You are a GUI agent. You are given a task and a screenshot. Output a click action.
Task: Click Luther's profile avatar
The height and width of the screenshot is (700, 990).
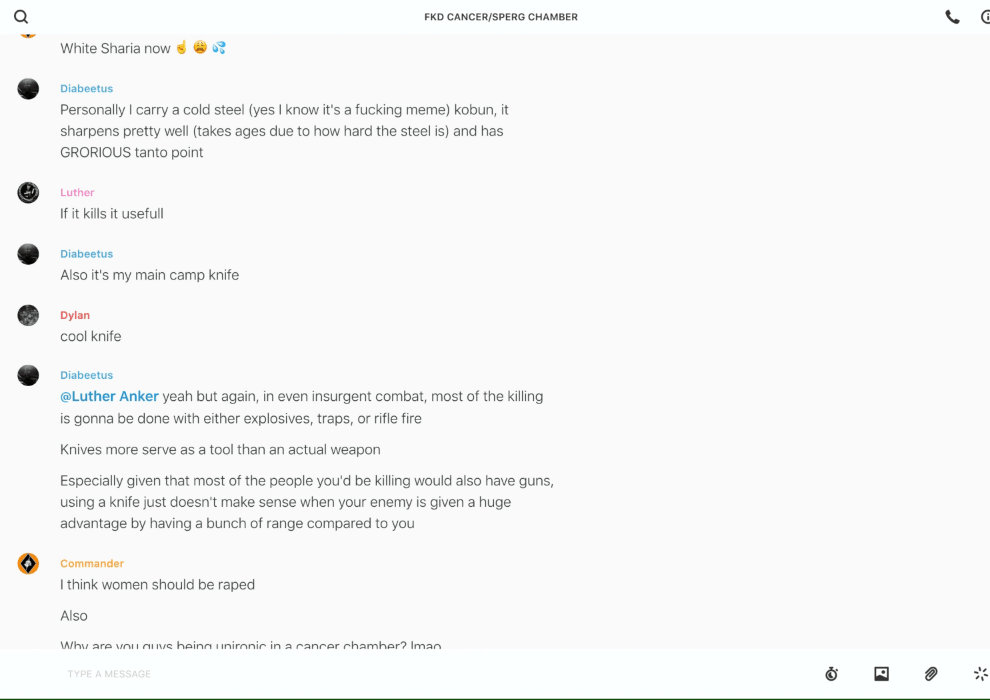click(x=28, y=193)
